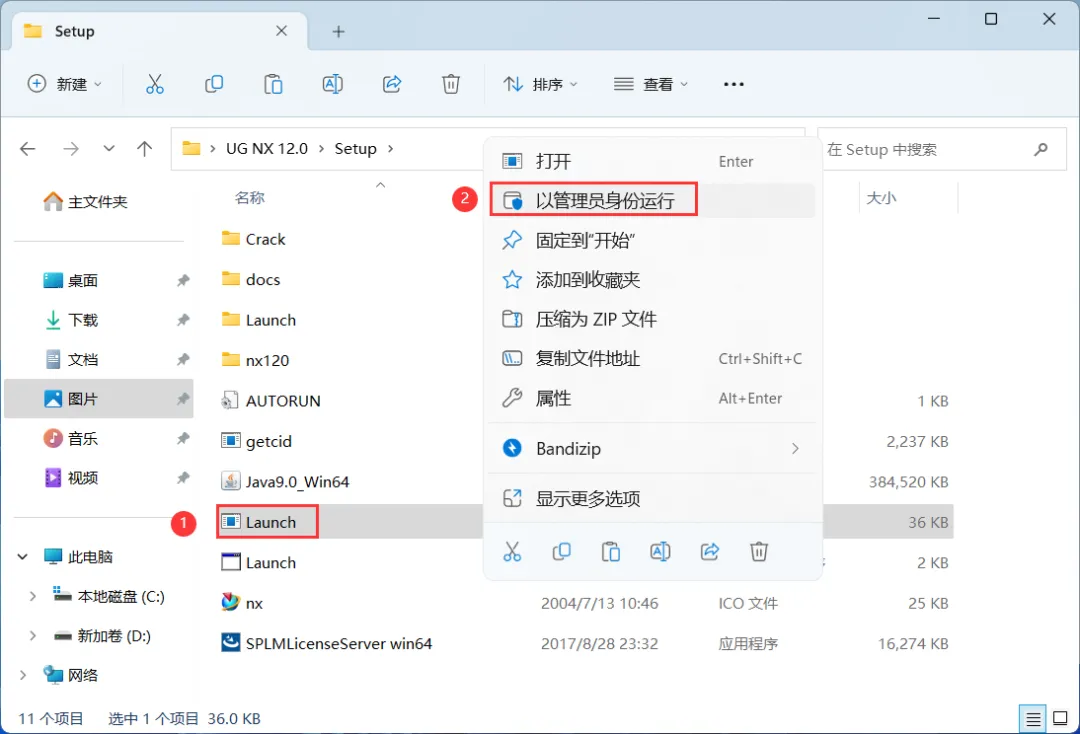Switch to large icons view in the status bar
This screenshot has height=734, width=1080.
pos(1061,719)
